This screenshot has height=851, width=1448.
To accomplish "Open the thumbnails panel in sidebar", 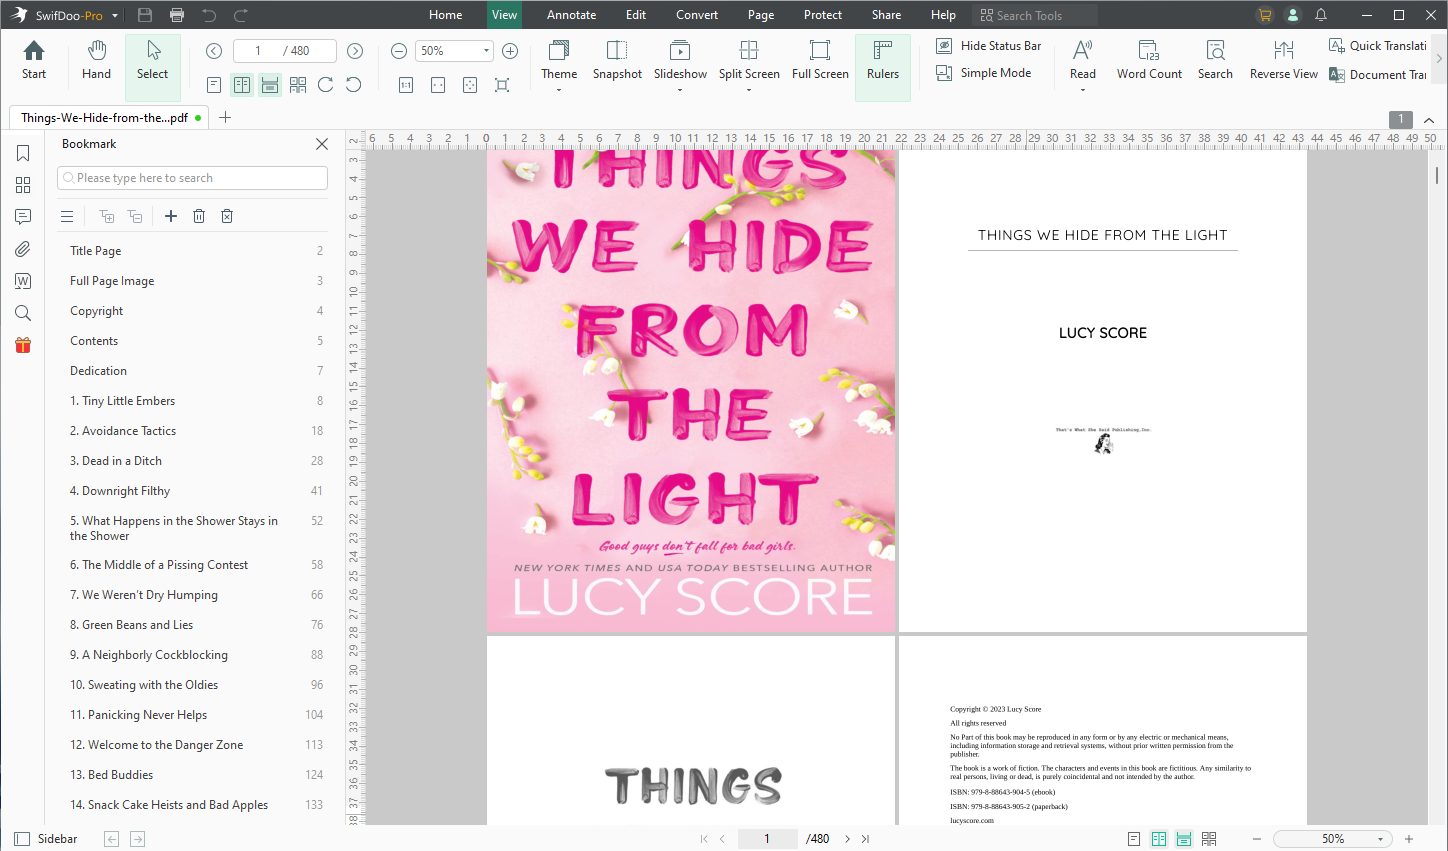I will point(23,185).
